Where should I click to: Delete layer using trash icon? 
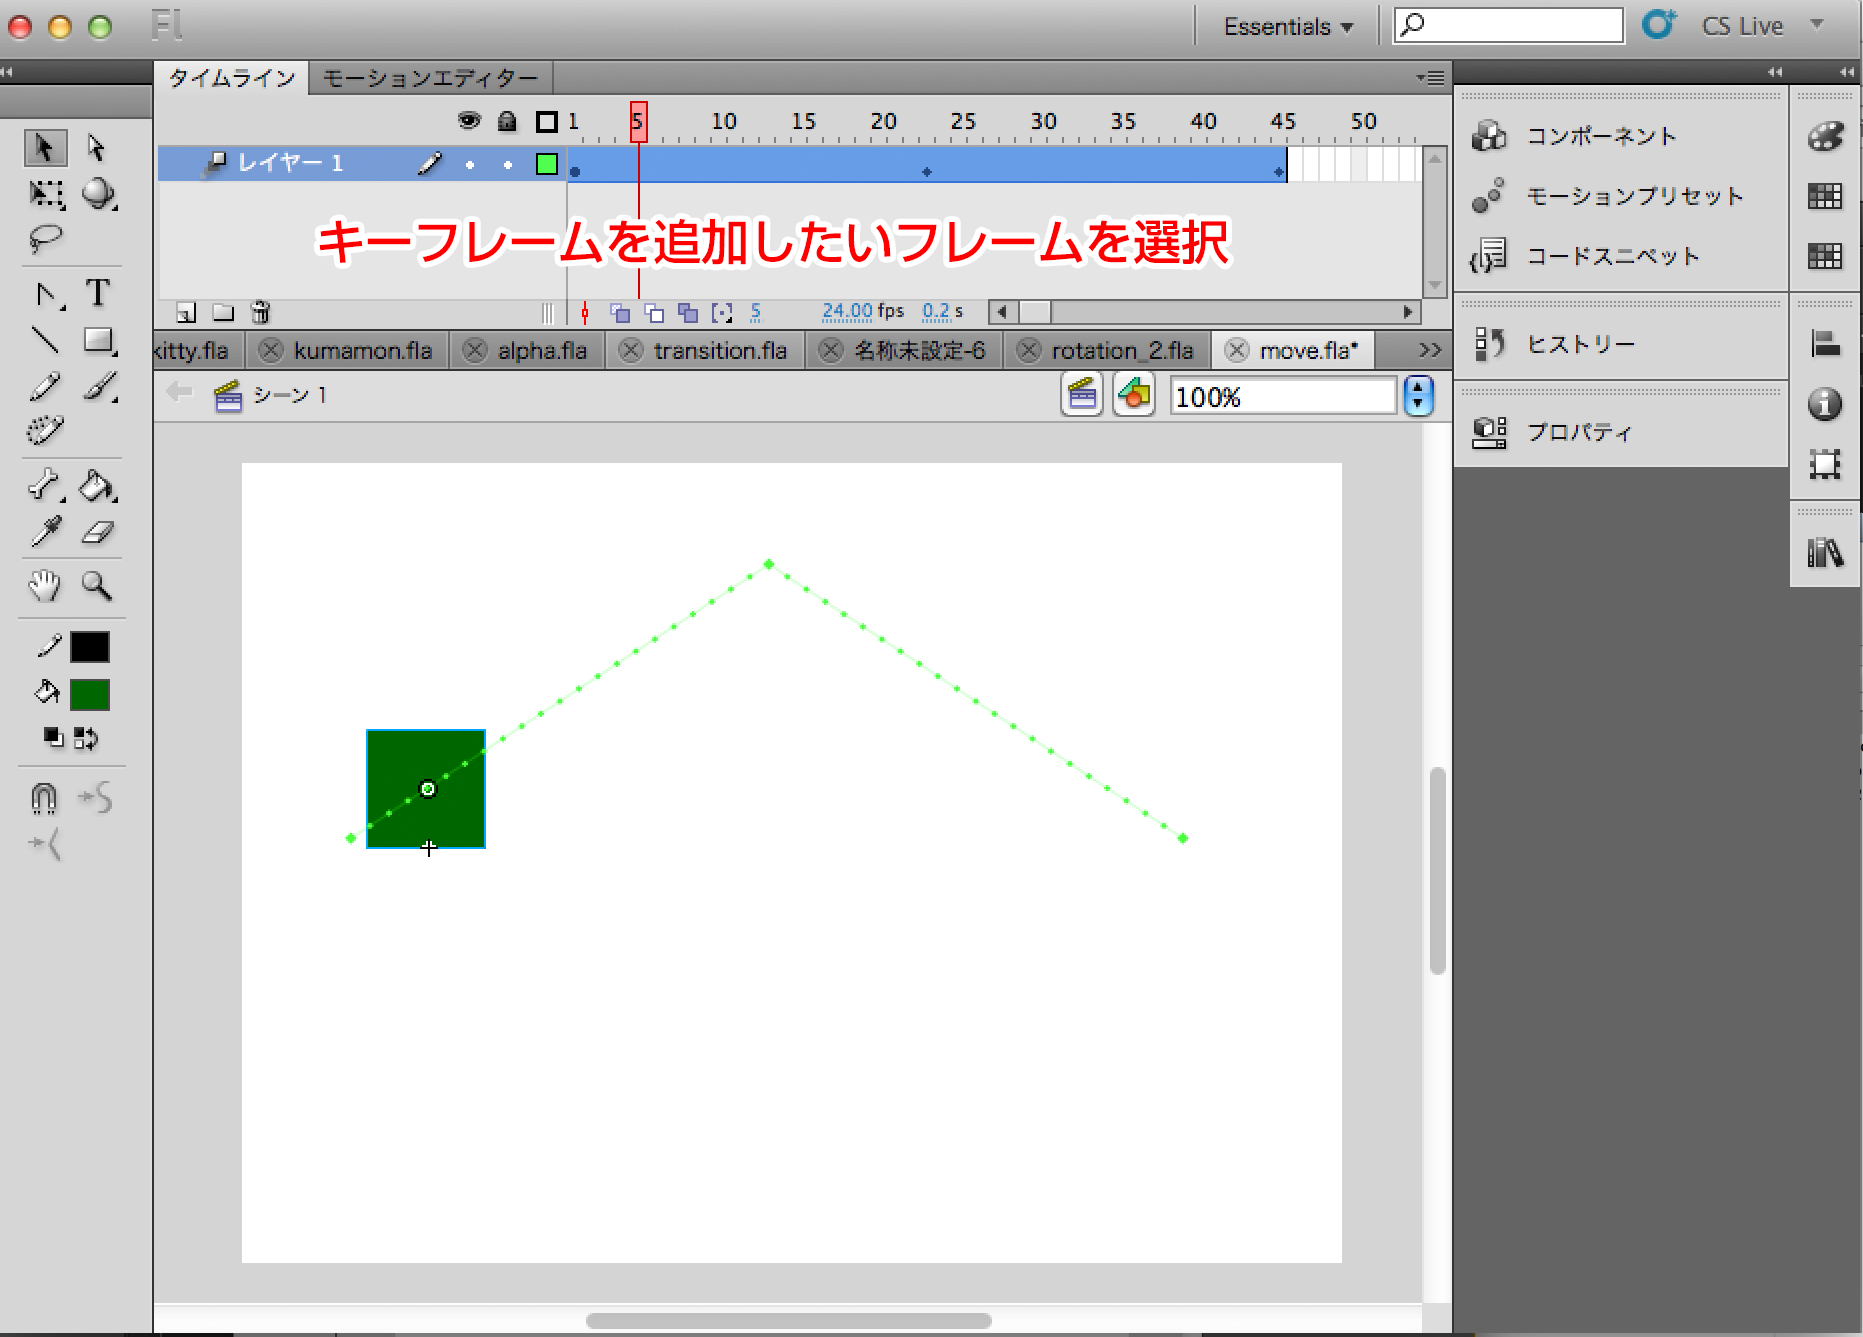click(x=260, y=313)
